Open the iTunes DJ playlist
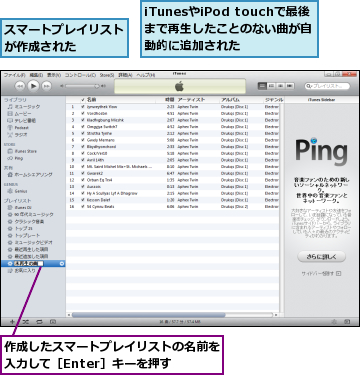The image size is (360, 375). [x=20, y=208]
